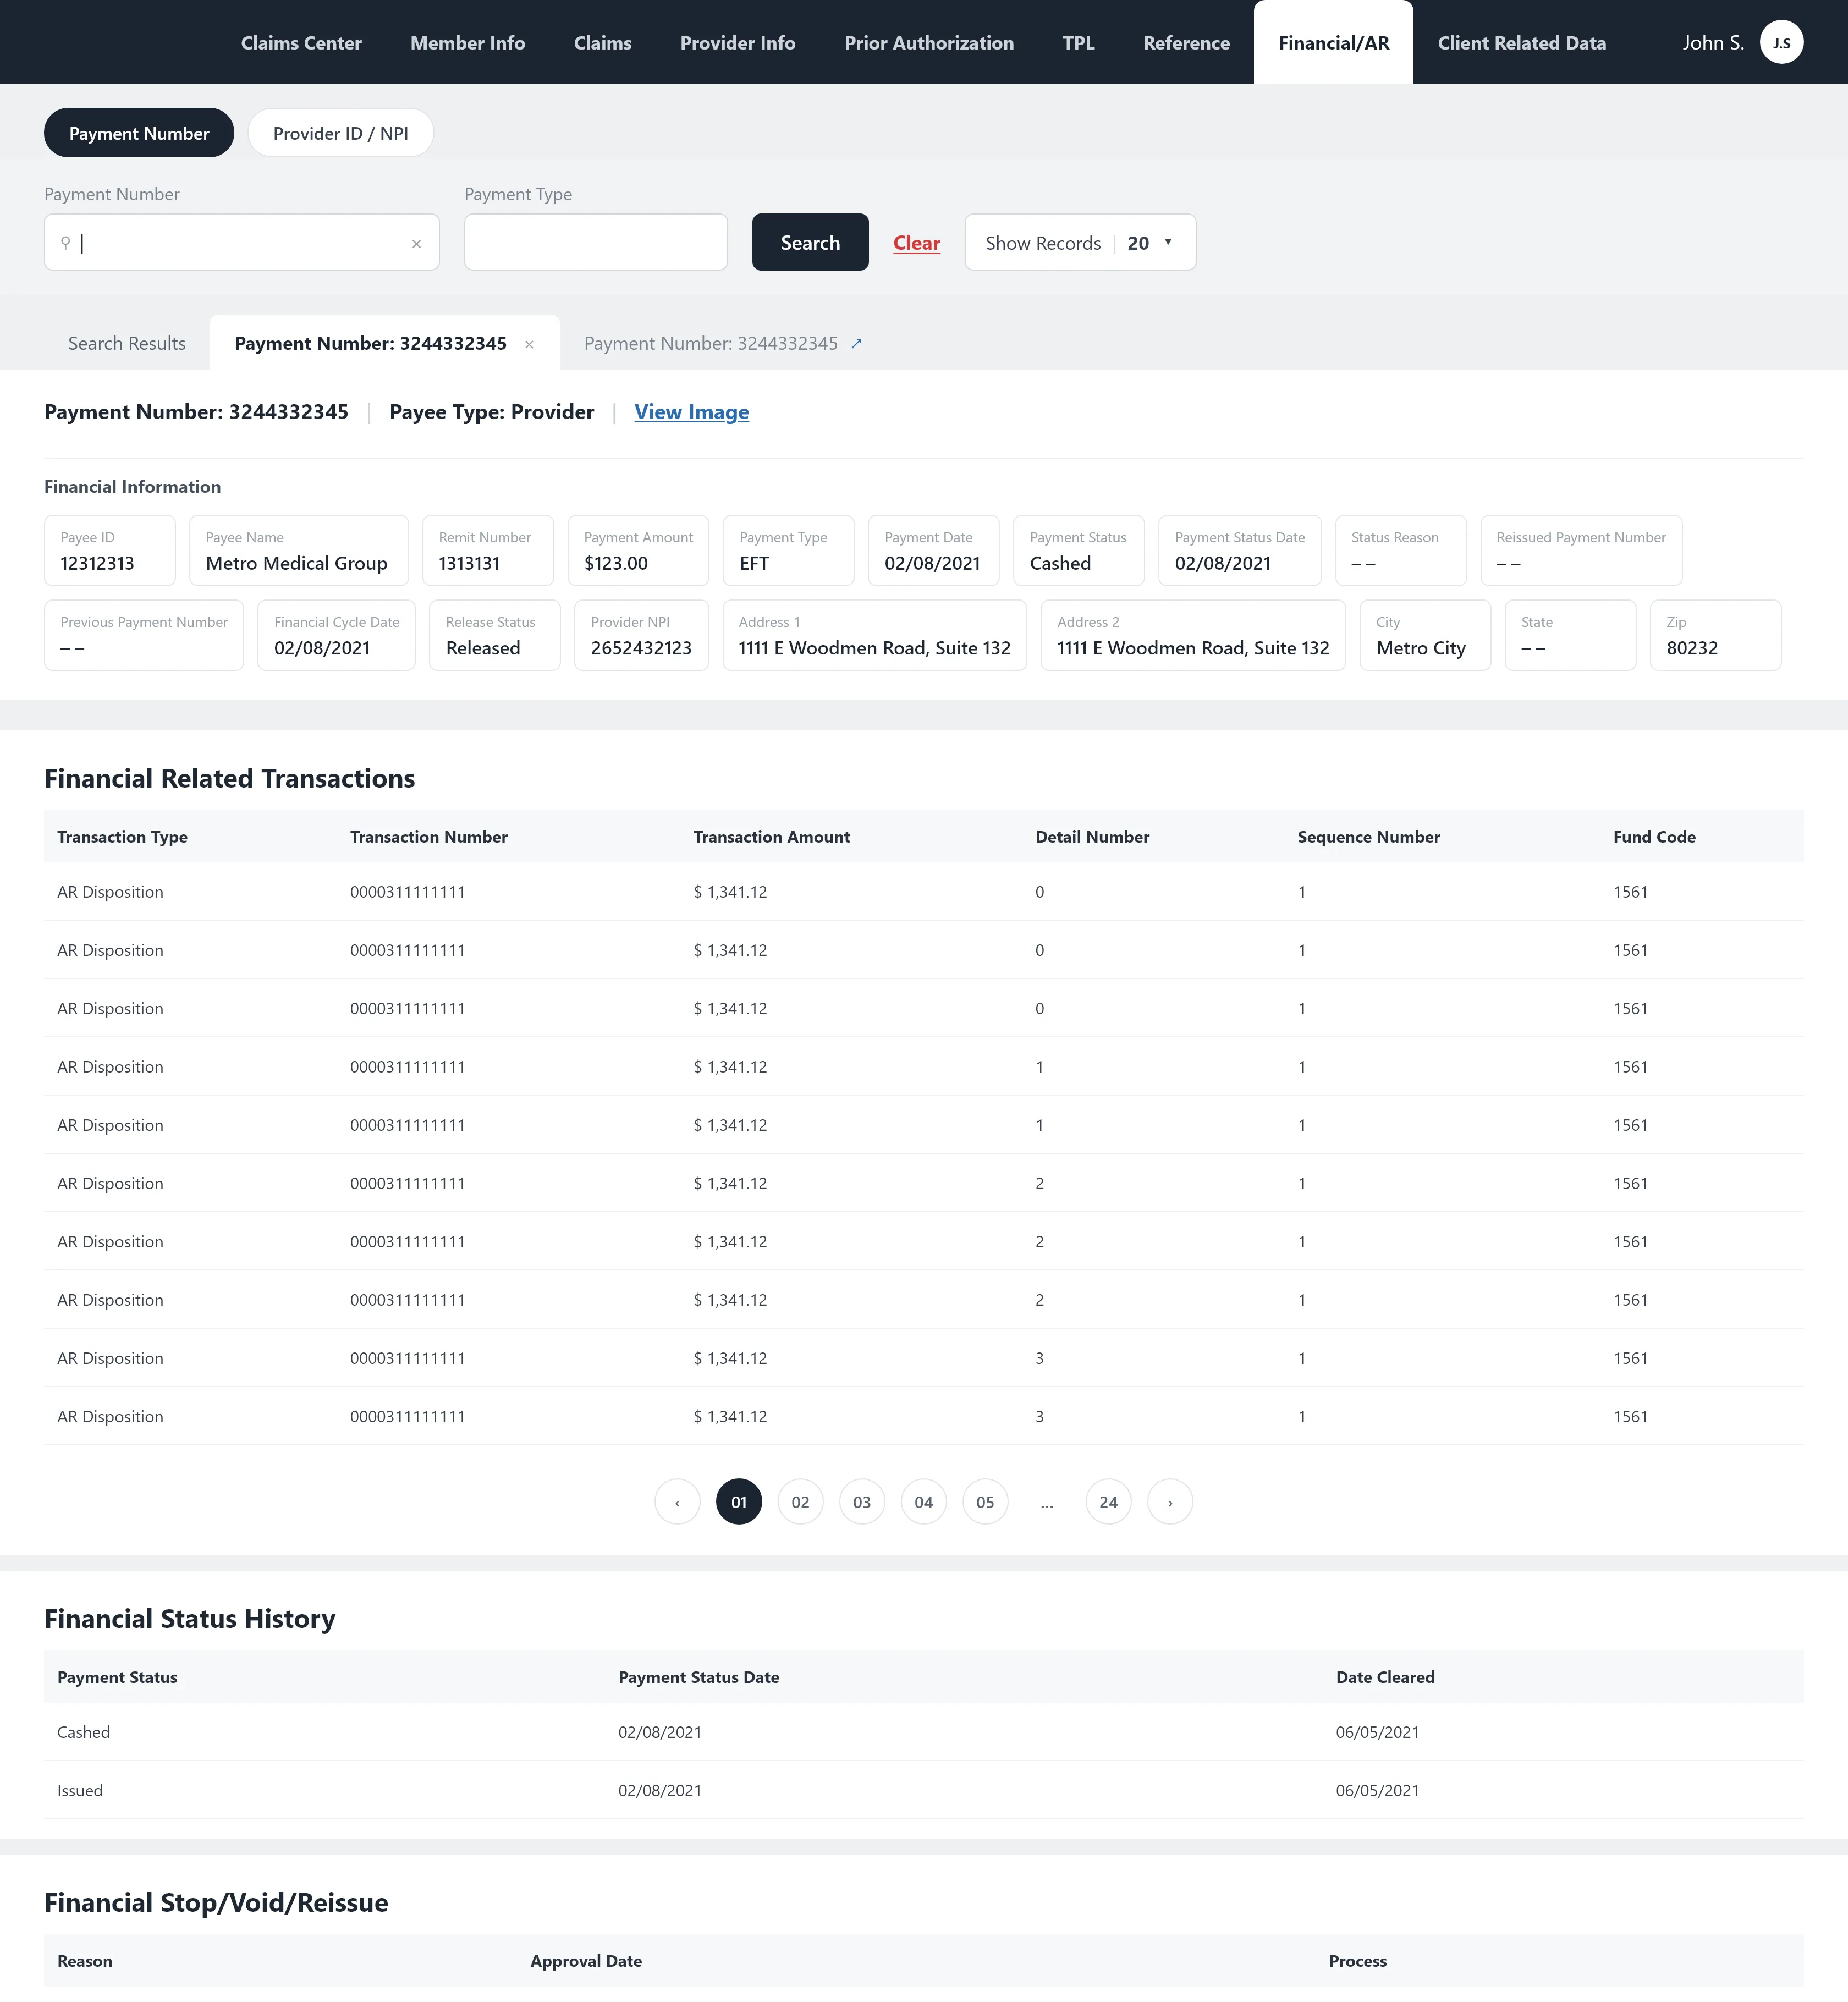Go to page 24 of transactions
Viewport: 1848px width, 2002px height.
(1108, 1502)
